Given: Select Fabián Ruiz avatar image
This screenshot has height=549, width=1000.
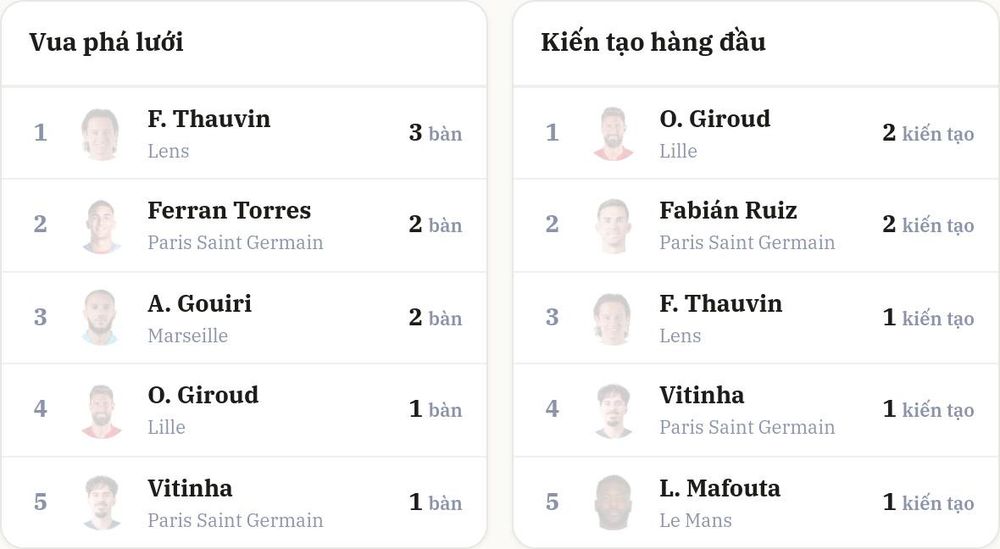Looking at the screenshot, I should click(613, 226).
